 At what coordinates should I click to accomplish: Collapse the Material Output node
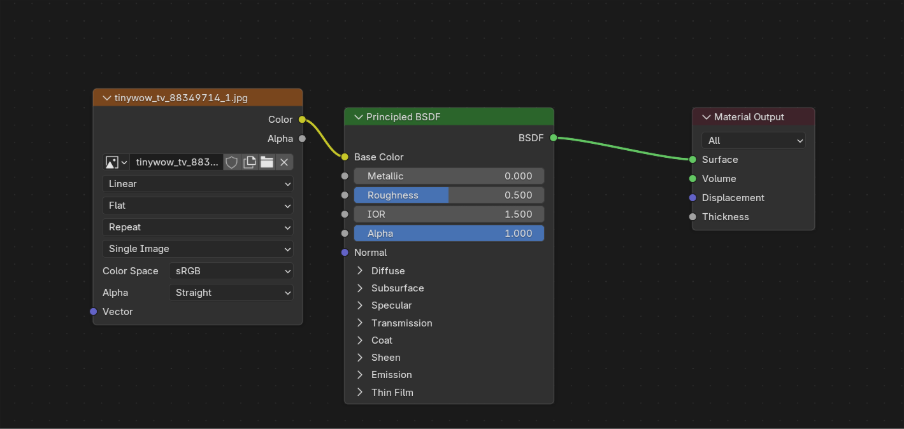[706, 117]
